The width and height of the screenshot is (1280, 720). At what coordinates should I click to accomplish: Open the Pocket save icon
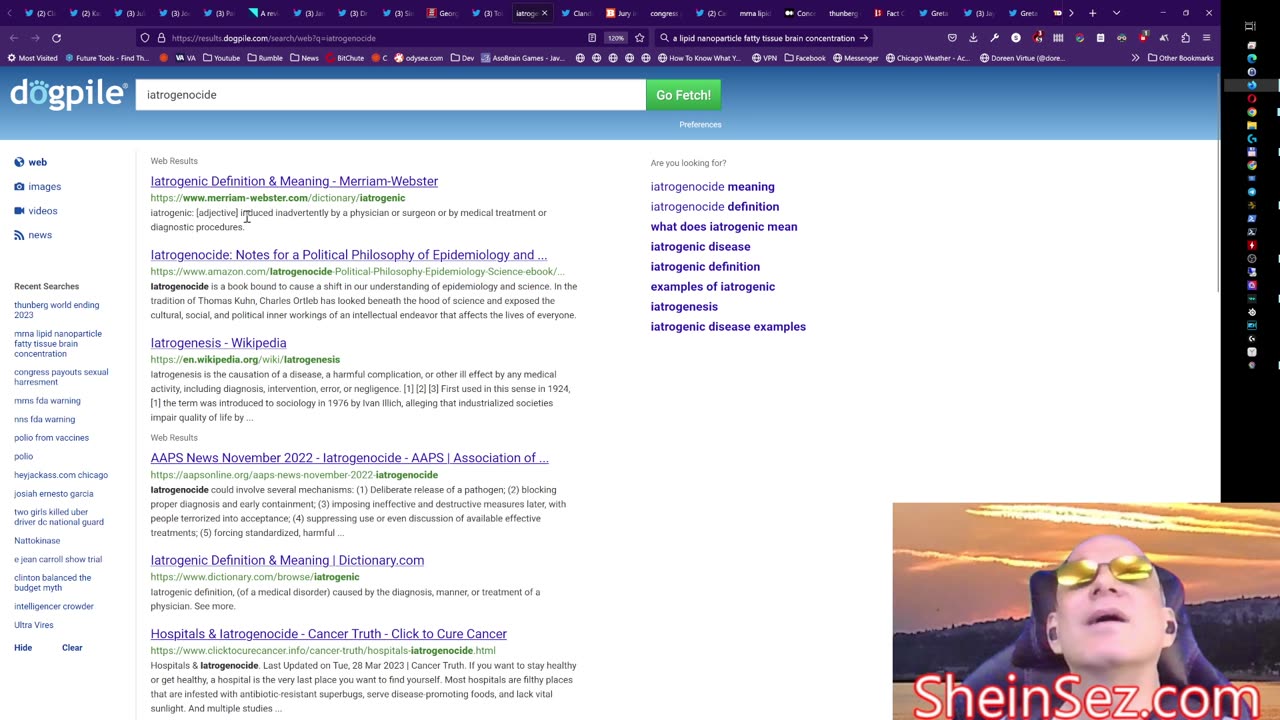[952, 38]
